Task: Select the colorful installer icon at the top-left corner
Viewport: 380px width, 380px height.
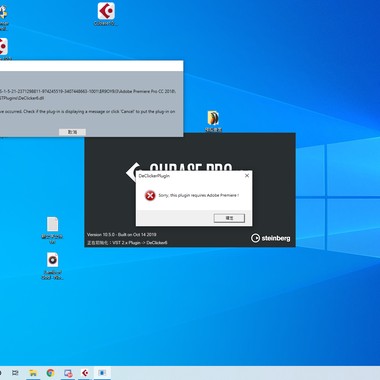Action: 3,17
